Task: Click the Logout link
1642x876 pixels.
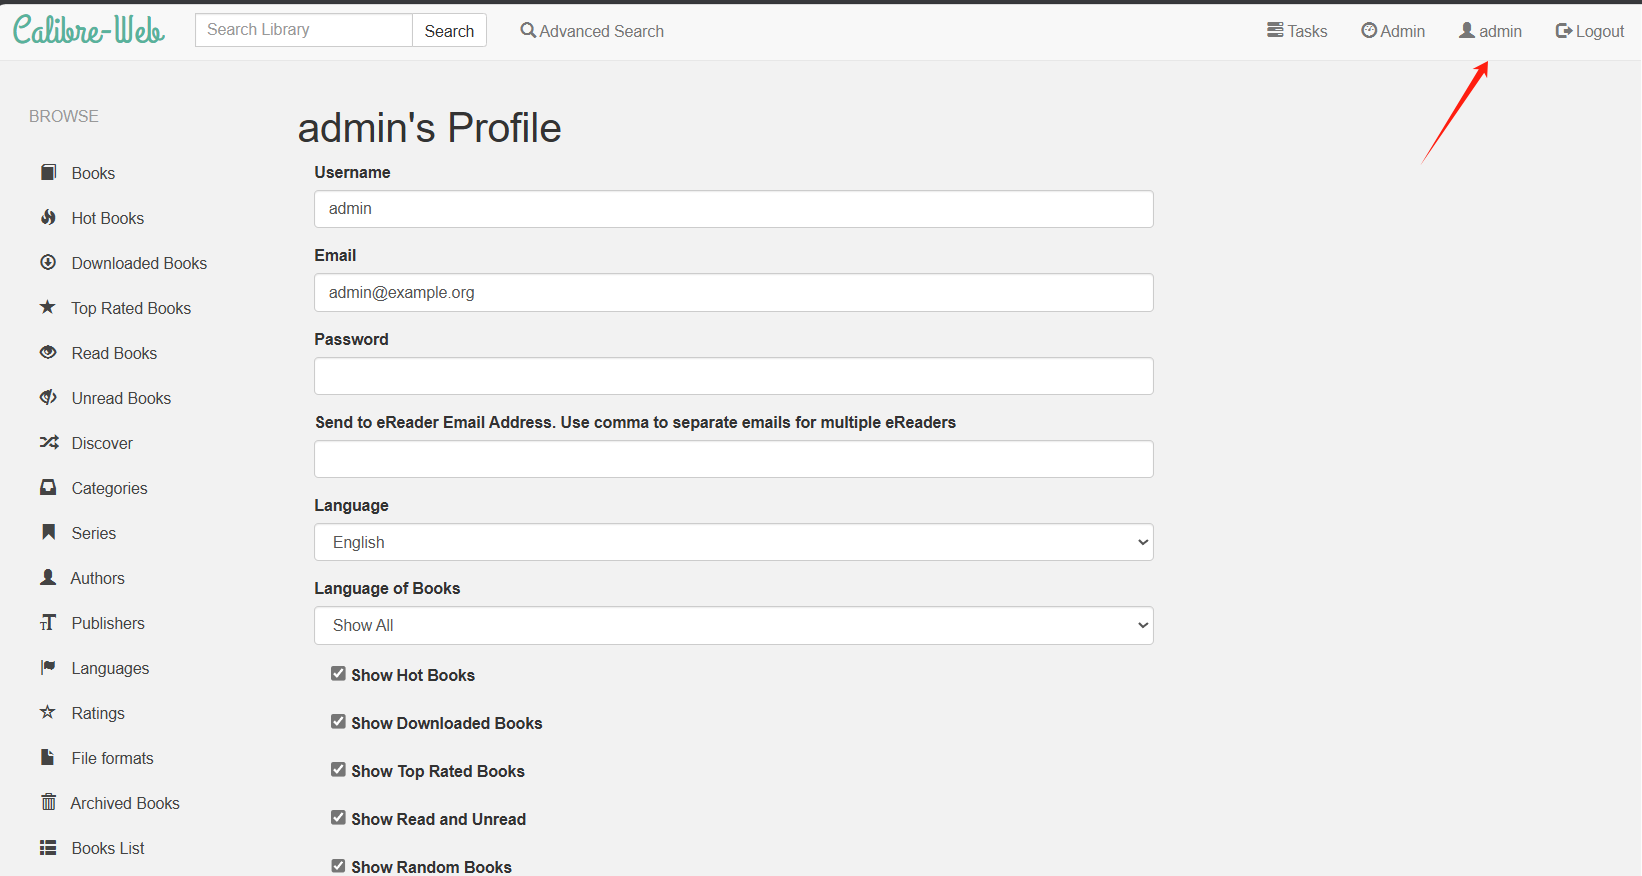Action: pyautogui.click(x=1589, y=31)
